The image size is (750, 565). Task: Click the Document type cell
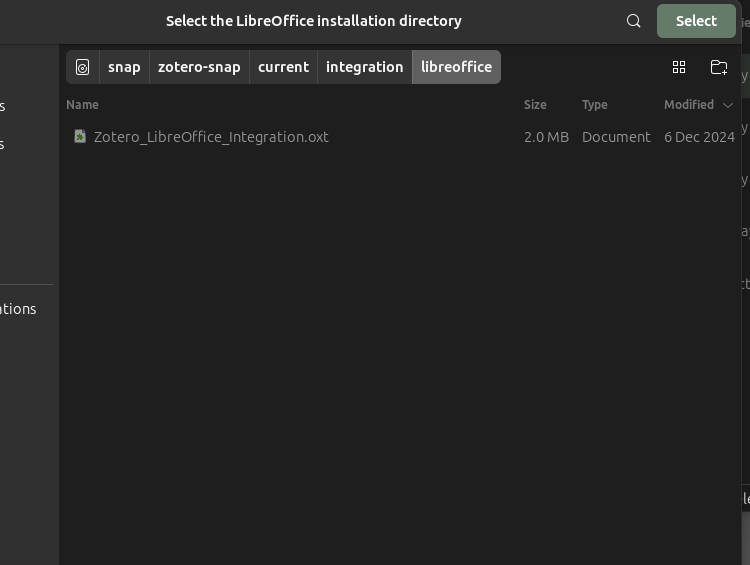tap(616, 137)
